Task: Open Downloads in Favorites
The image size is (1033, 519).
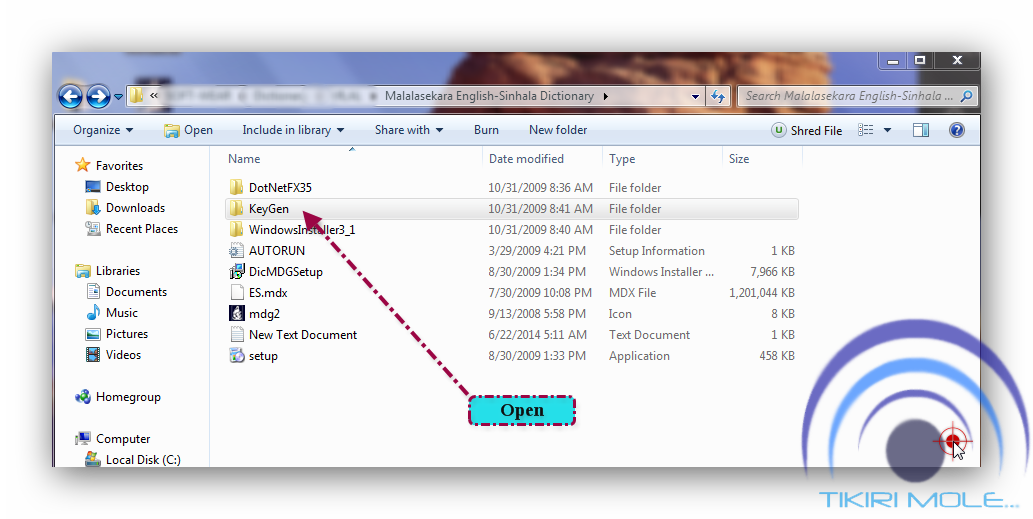Action: point(125,208)
